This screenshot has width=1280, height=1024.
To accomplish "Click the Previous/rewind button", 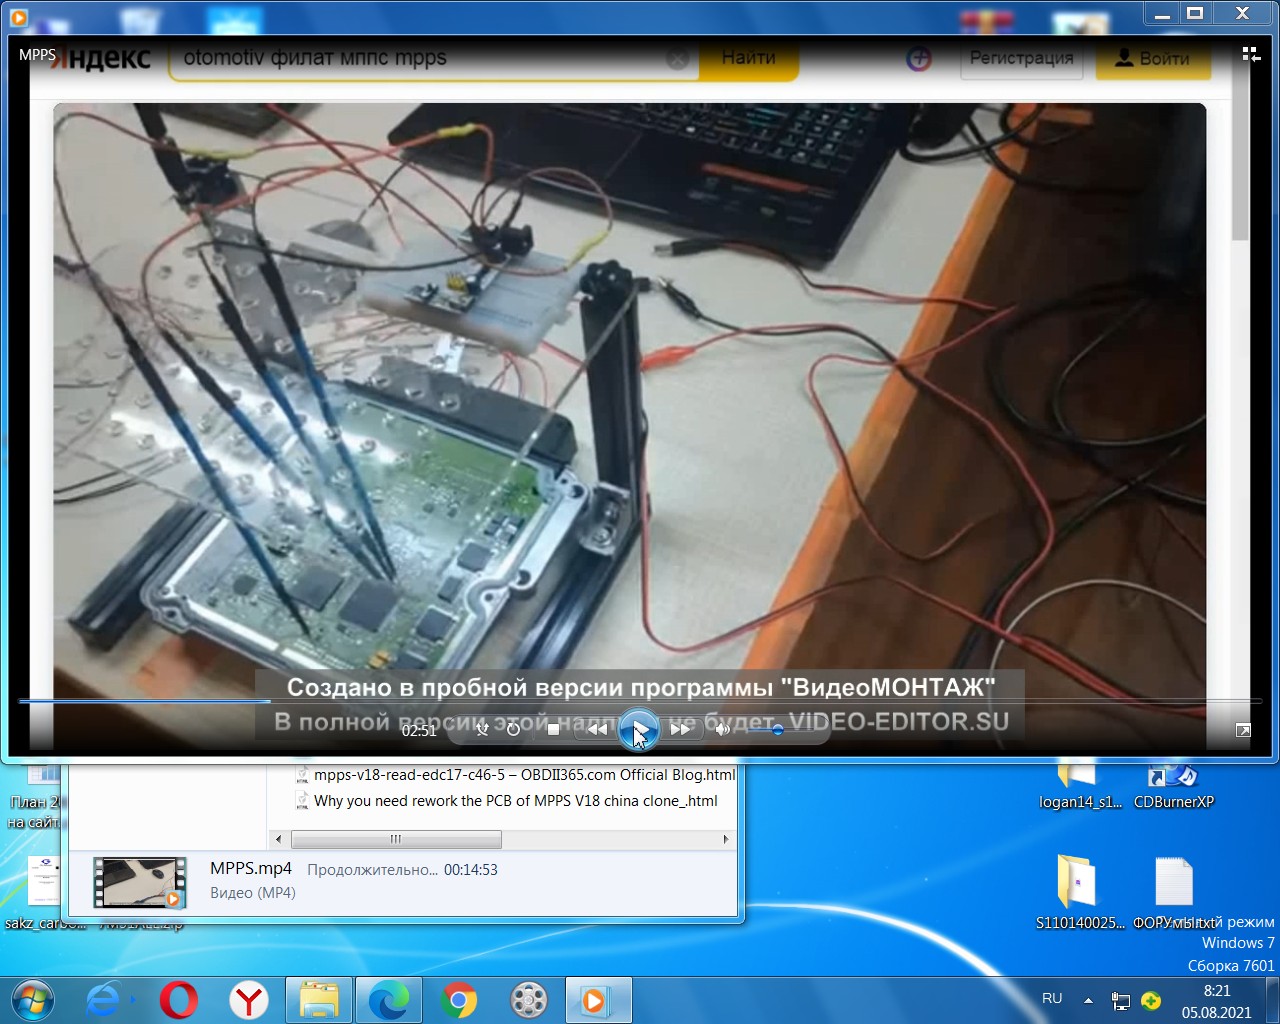I will point(597,730).
